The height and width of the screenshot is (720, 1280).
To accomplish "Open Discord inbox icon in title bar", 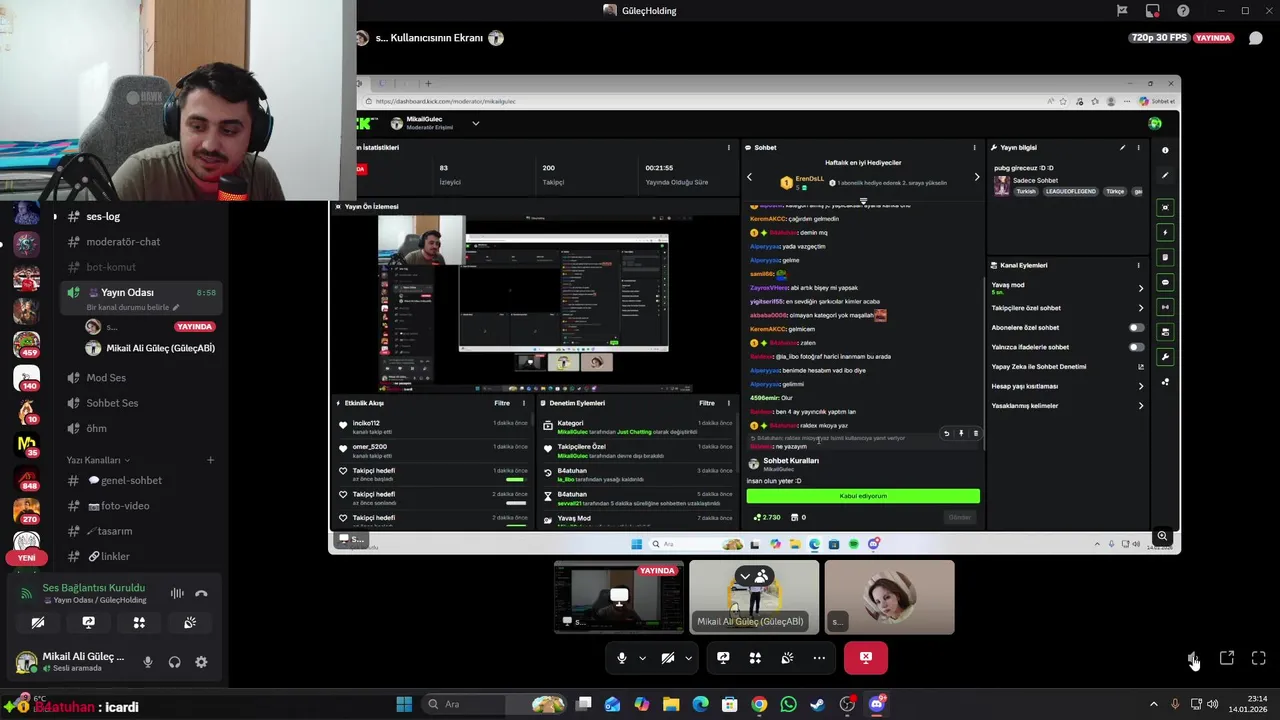I will [x=1153, y=11].
